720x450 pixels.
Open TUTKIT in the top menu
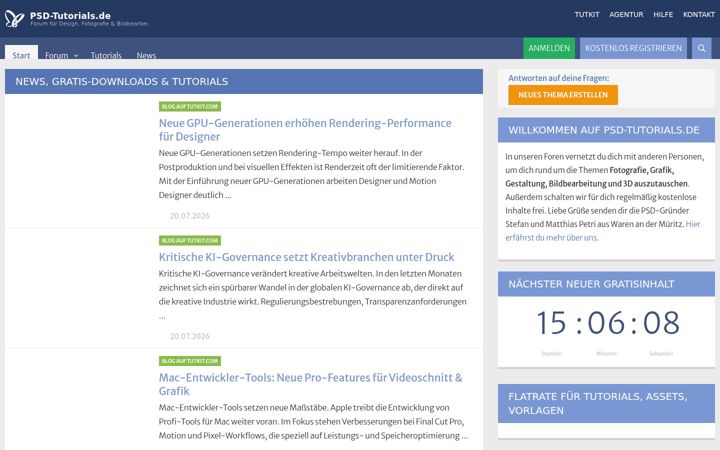pyautogui.click(x=587, y=15)
